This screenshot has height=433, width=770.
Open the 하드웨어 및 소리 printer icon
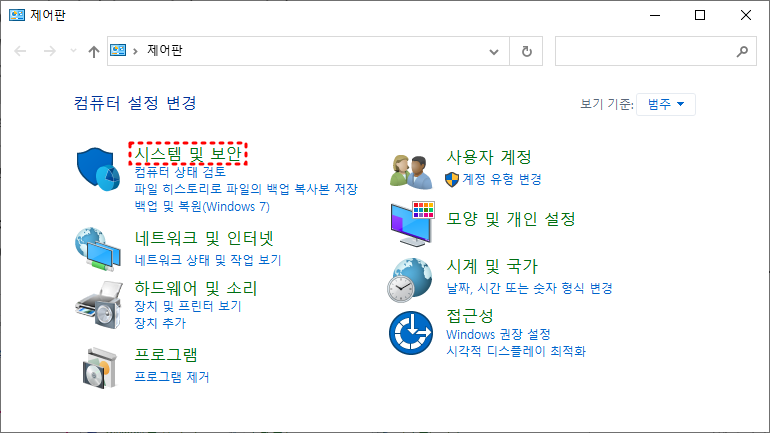pyautogui.click(x=99, y=305)
